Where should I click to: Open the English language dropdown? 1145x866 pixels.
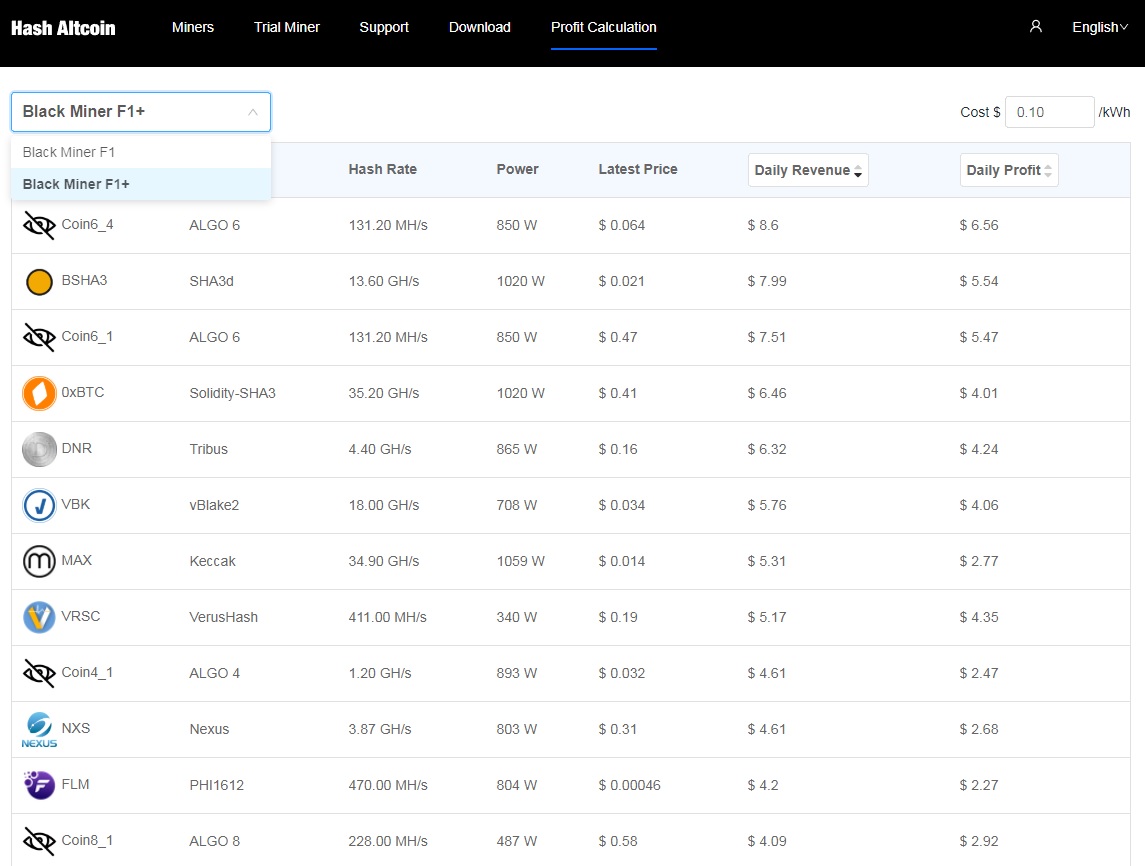point(1100,27)
